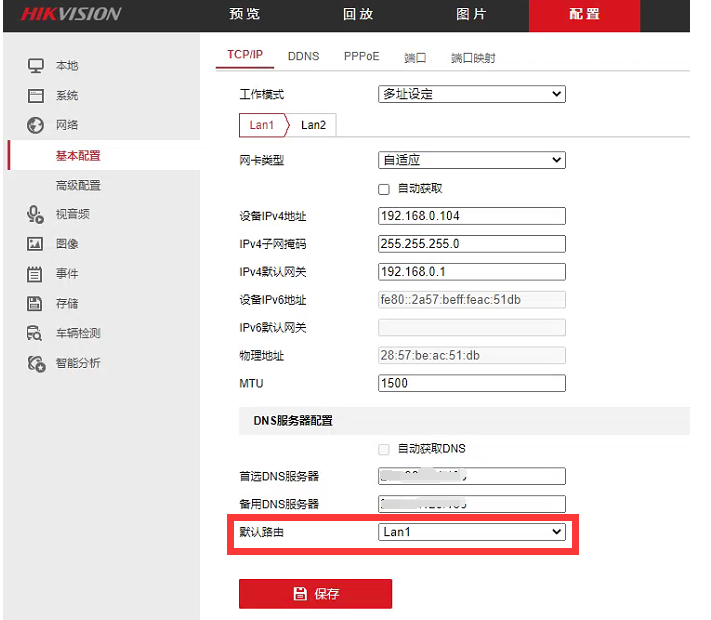Switch to the 回放 playback tab
Image resolution: width=711 pixels, height=620 pixels.
(x=358, y=14)
